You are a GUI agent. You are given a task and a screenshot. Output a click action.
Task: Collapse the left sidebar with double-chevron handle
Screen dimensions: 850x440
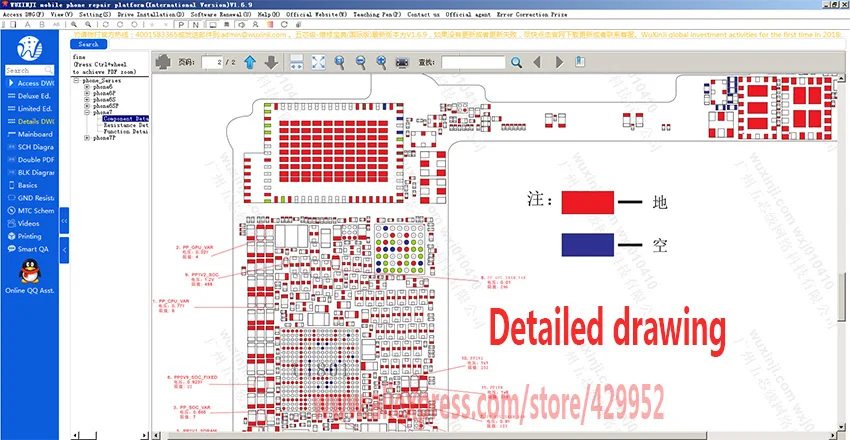64,221
